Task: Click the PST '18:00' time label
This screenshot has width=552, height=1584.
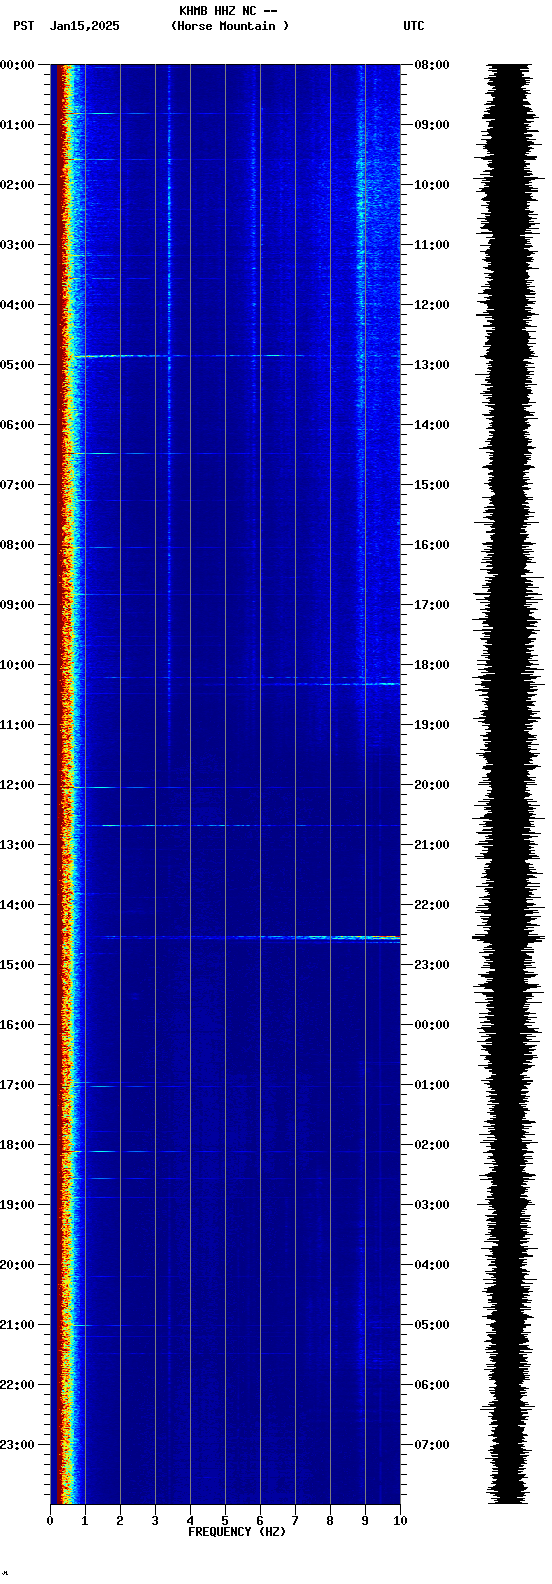Action: (17, 1145)
